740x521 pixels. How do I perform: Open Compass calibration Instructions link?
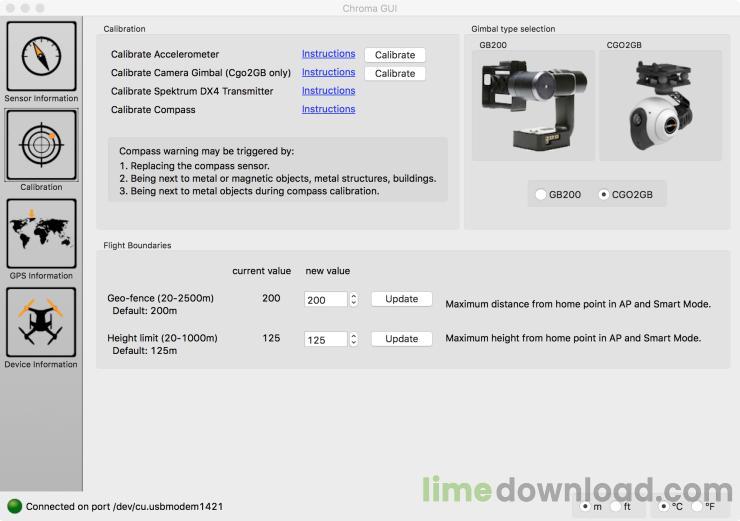click(328, 109)
